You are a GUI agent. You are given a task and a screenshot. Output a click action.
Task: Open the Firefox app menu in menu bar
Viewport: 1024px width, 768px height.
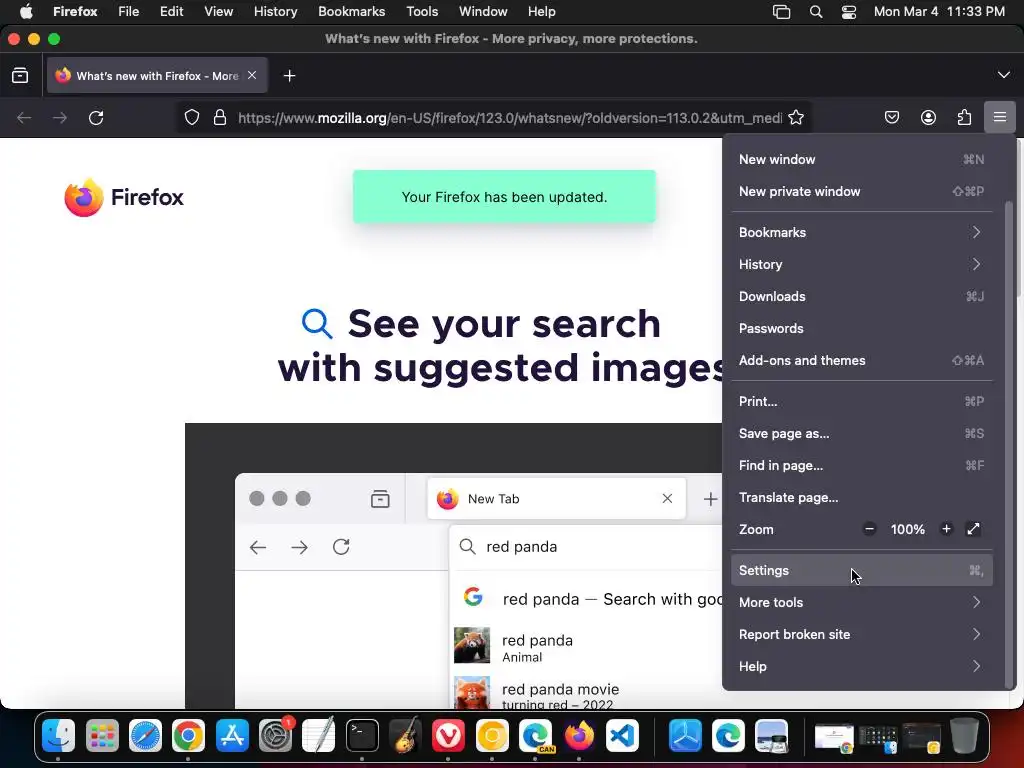pos(75,12)
